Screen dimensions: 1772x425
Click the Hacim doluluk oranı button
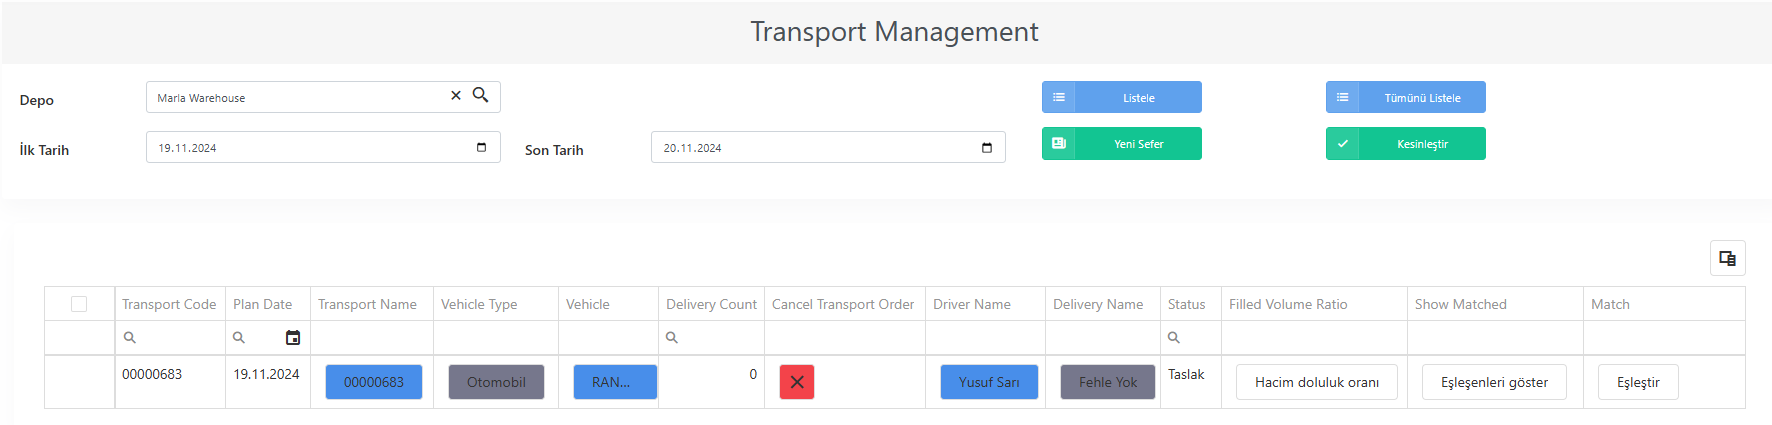(1317, 382)
